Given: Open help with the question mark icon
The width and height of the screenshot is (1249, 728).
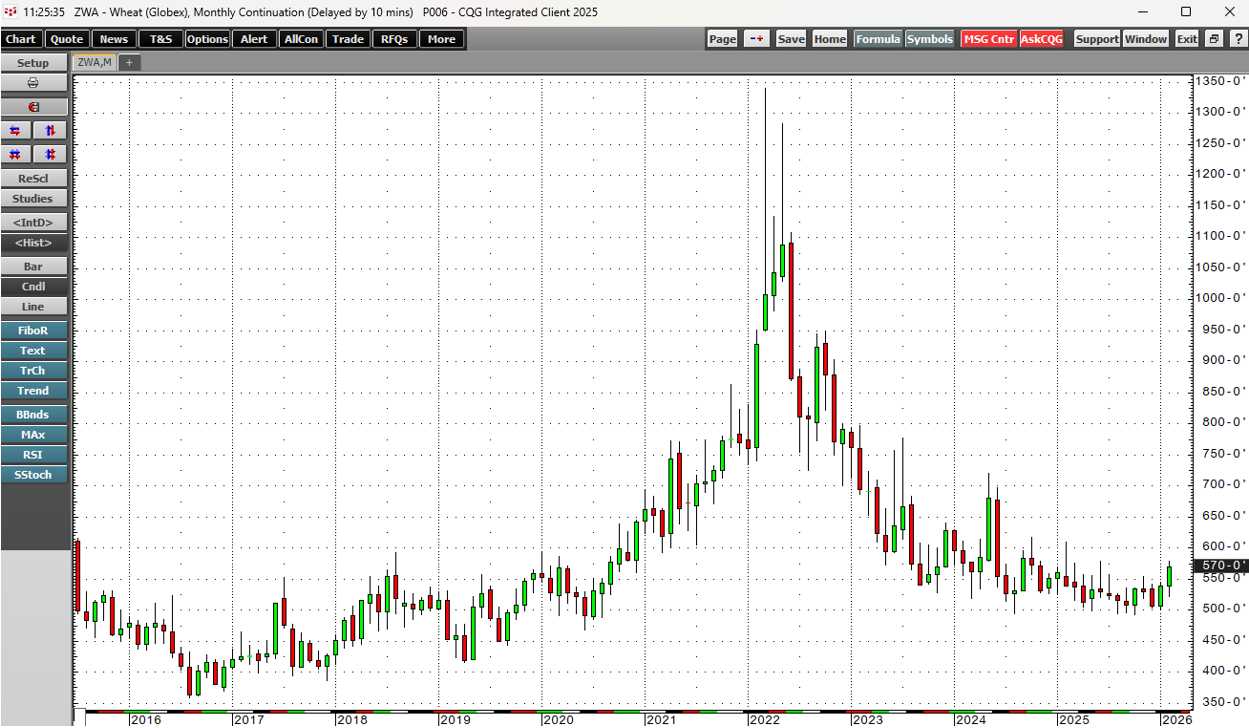Looking at the screenshot, I should tap(1236, 39).
